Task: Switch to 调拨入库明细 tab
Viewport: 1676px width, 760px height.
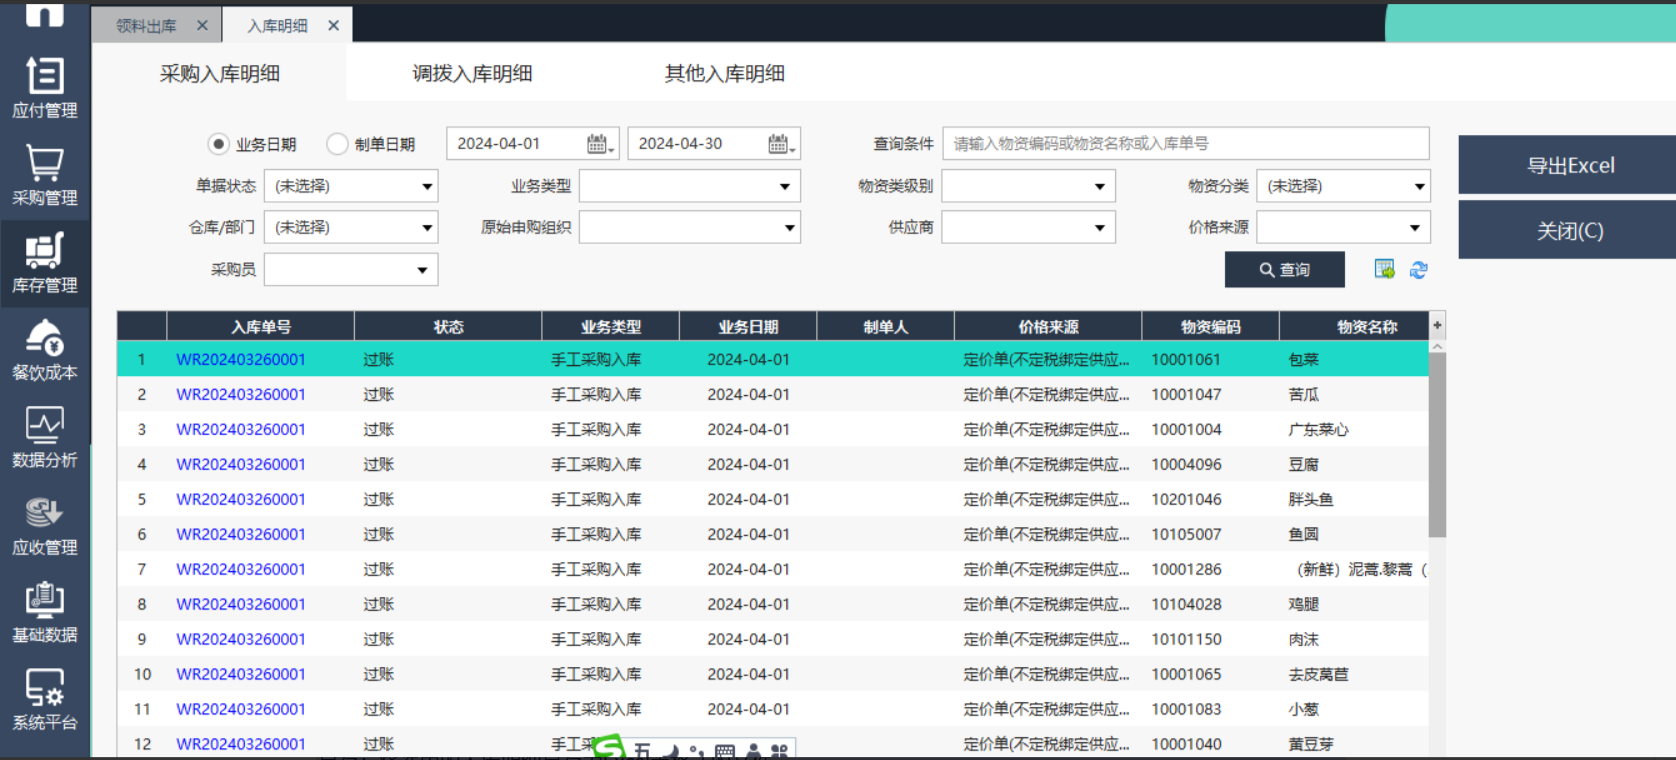Action: point(472,73)
